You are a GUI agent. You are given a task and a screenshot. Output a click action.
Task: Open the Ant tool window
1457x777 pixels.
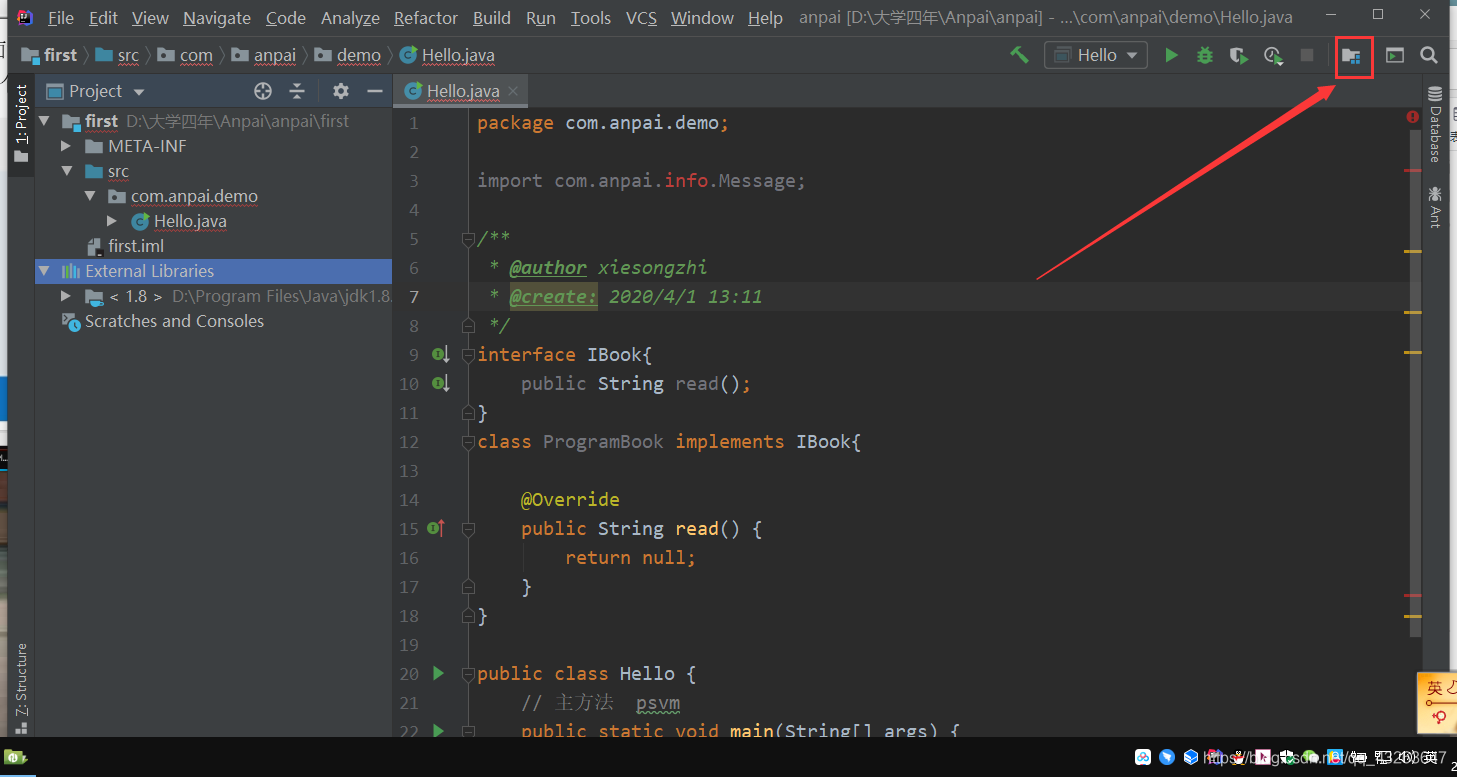pos(1435,206)
